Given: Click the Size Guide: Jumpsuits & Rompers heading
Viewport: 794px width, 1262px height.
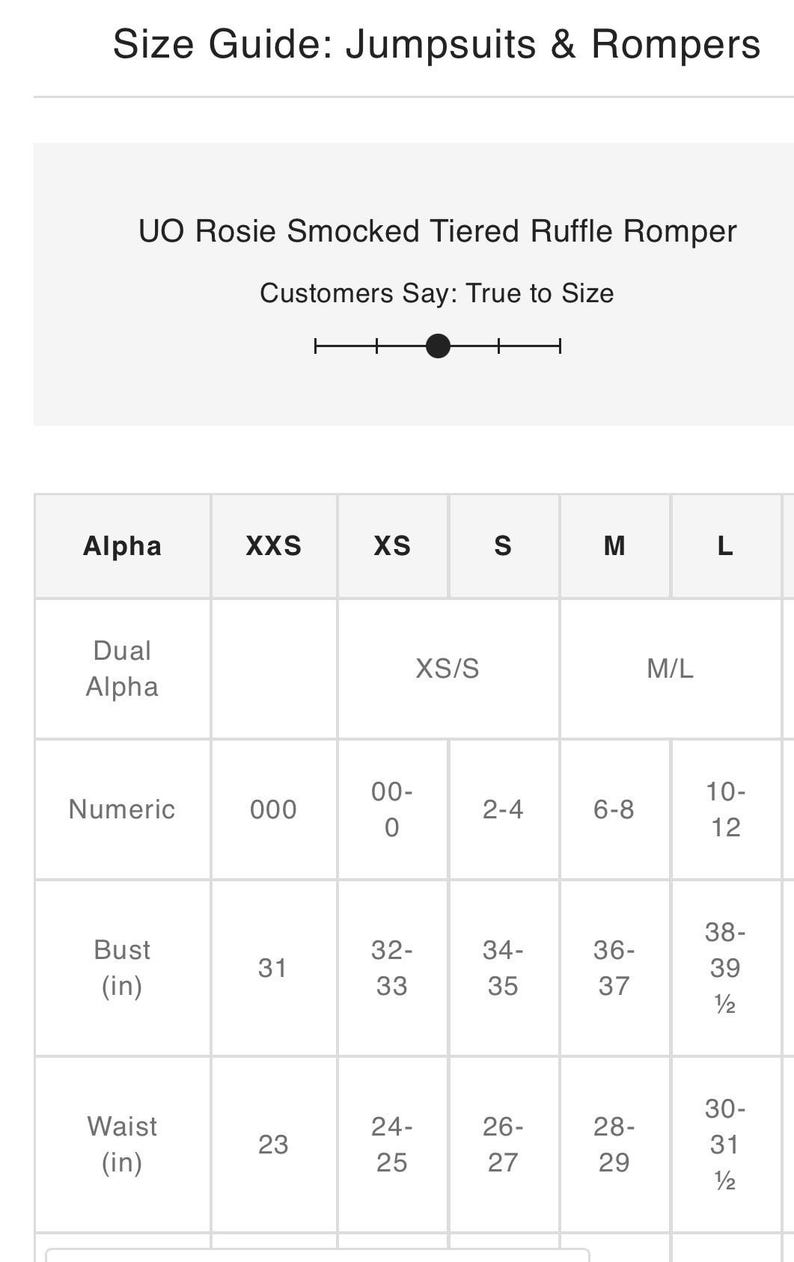Looking at the screenshot, I should point(436,45).
